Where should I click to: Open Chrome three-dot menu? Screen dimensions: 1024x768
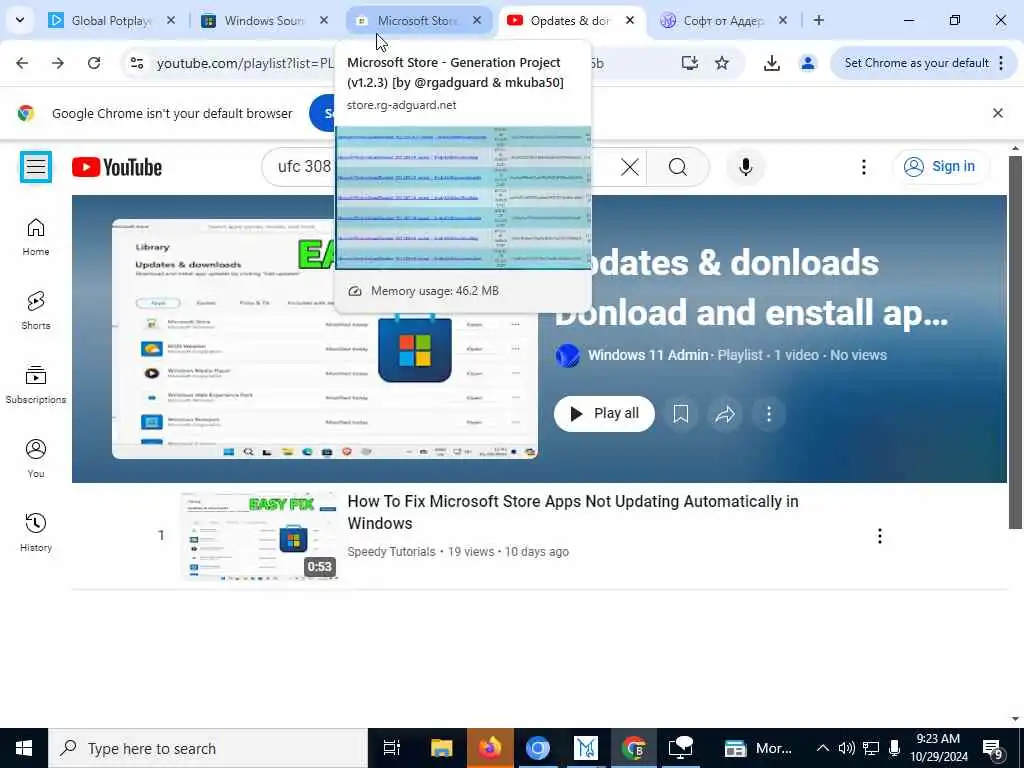point(1001,63)
